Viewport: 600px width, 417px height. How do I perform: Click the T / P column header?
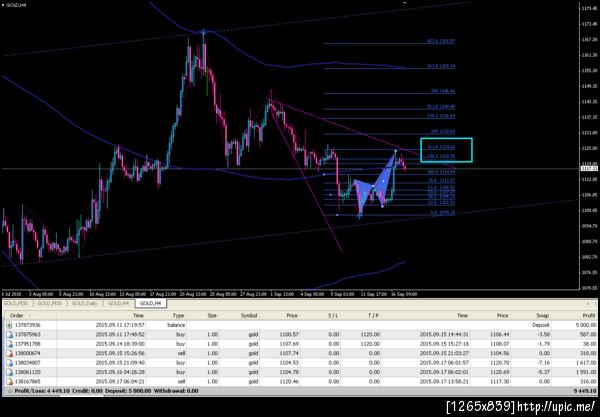(373, 316)
